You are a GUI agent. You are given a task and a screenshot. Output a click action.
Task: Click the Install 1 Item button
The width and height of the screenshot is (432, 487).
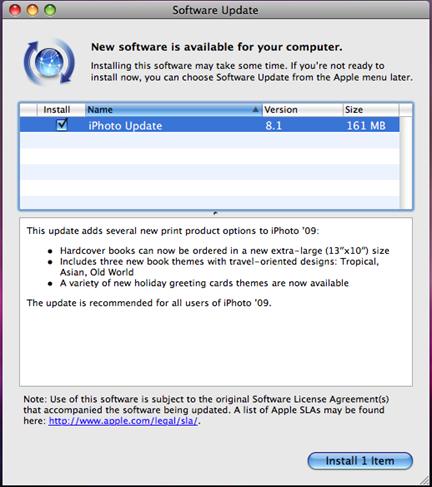click(x=360, y=461)
